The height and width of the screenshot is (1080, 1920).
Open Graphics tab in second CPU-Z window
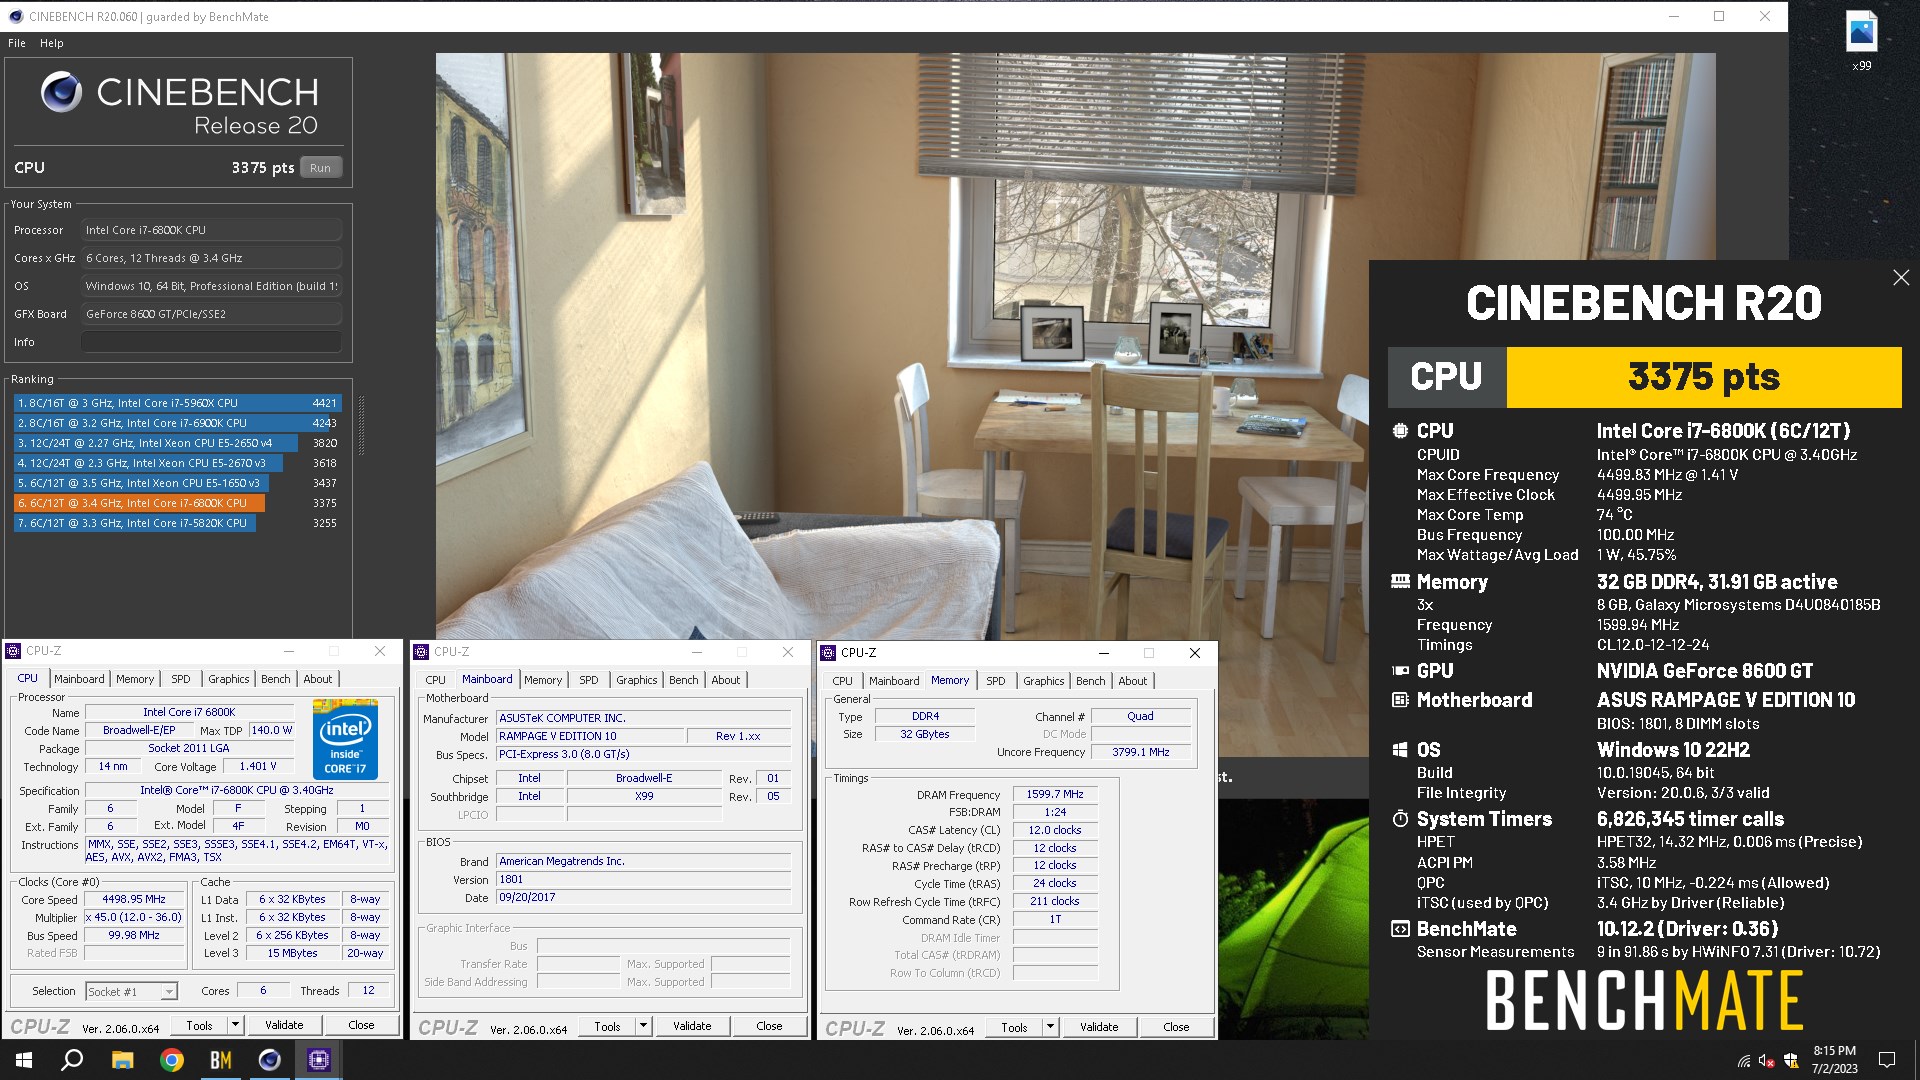(x=637, y=680)
